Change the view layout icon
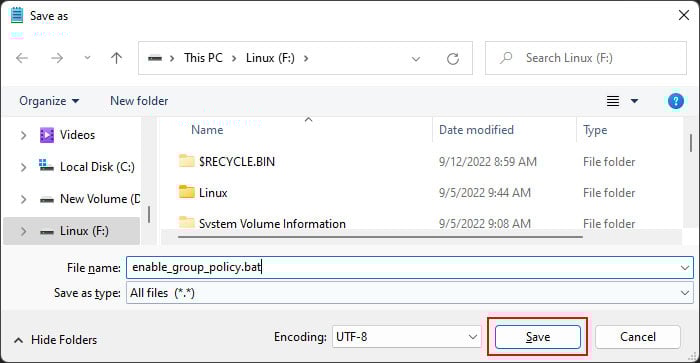Image resolution: width=700 pixels, height=363 pixels. click(x=613, y=101)
